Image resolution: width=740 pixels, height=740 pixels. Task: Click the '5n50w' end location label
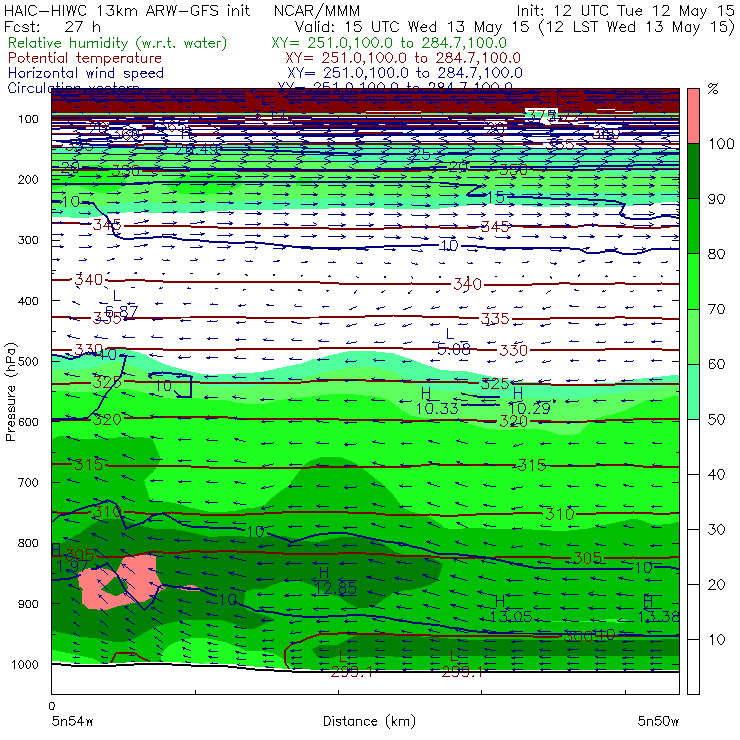pos(658,721)
